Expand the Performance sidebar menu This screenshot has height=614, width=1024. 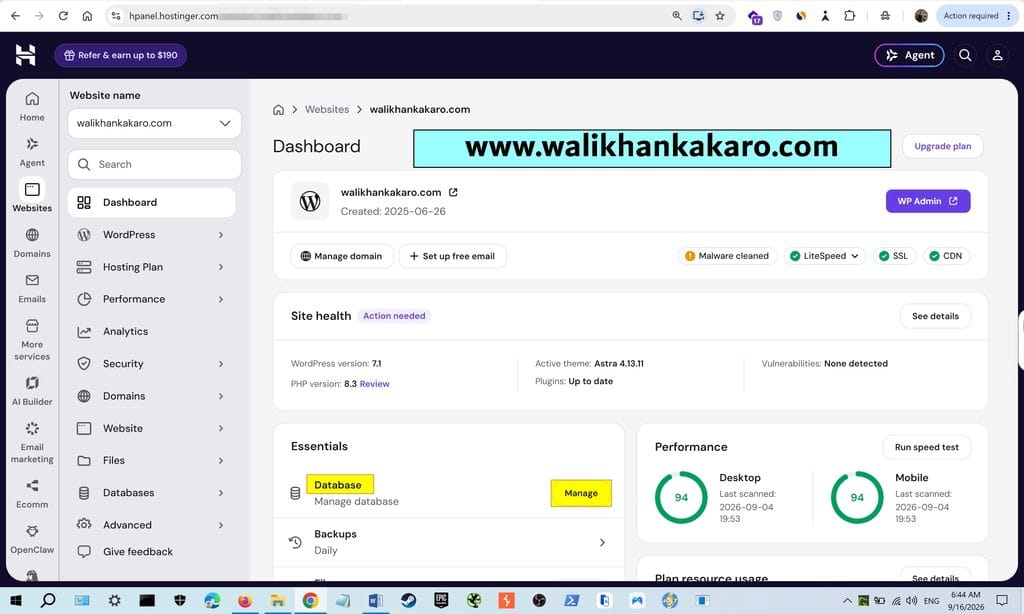coord(221,299)
